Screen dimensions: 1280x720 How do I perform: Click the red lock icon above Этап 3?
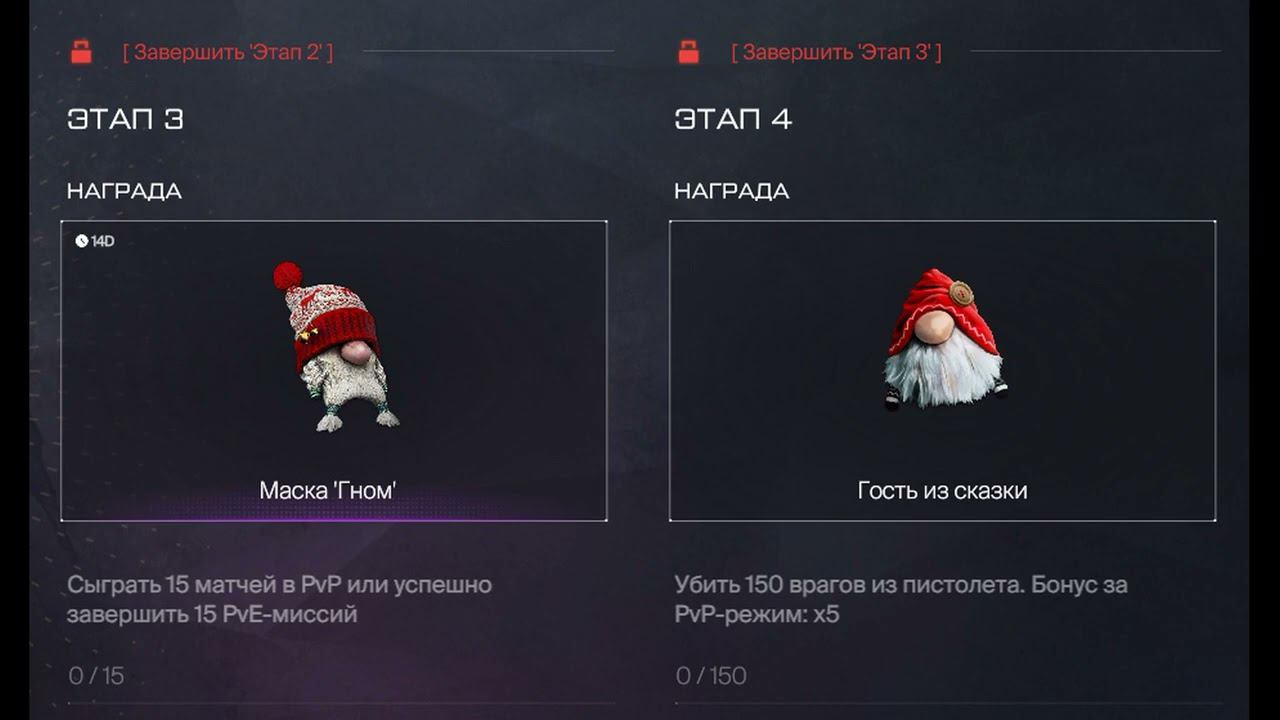[81, 52]
